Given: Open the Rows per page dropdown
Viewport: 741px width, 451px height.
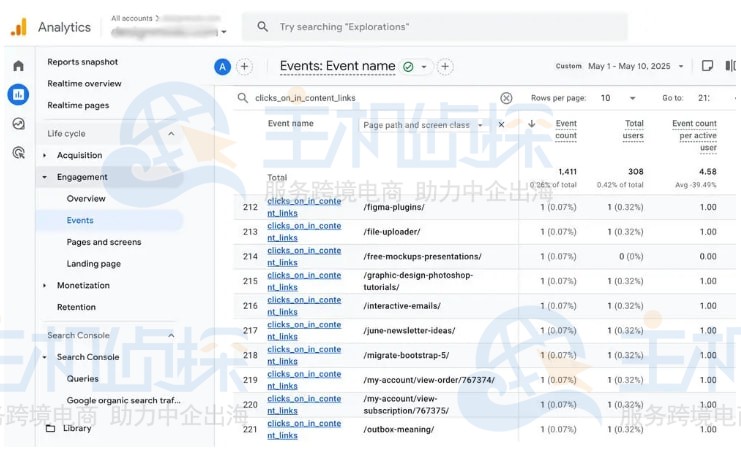Looking at the screenshot, I should coord(617,98).
